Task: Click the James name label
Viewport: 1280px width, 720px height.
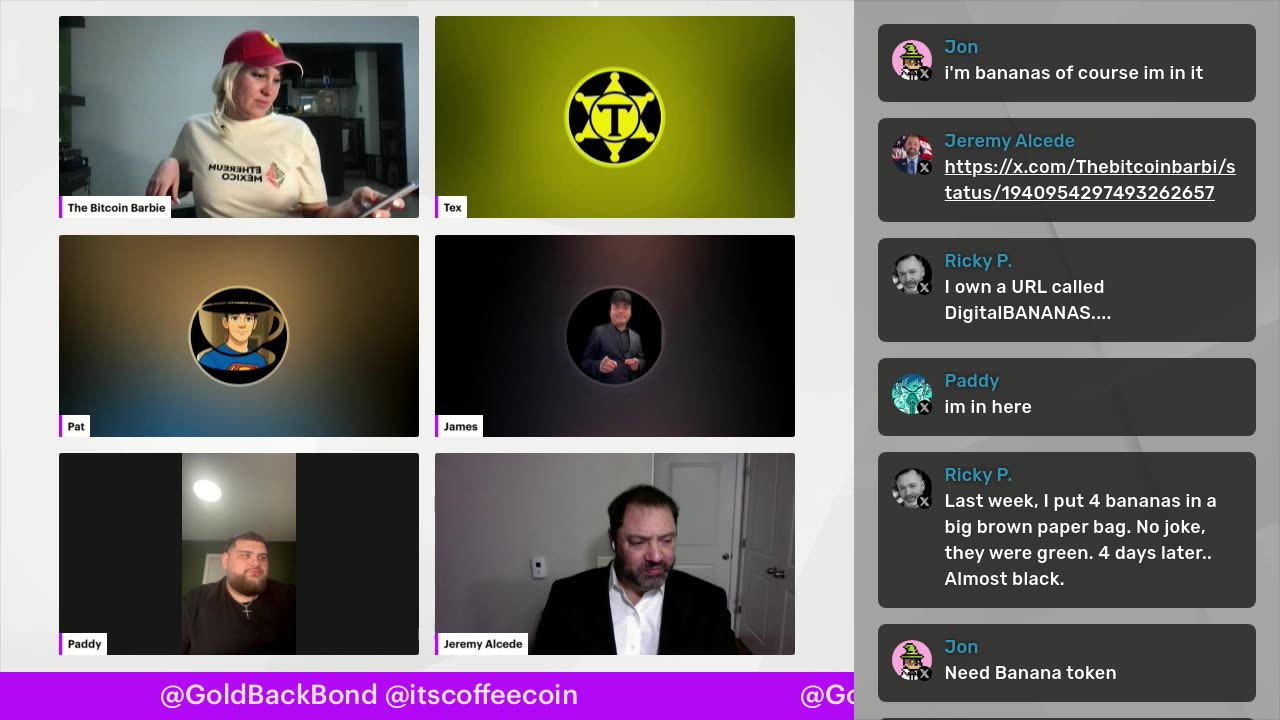Action: [x=460, y=426]
